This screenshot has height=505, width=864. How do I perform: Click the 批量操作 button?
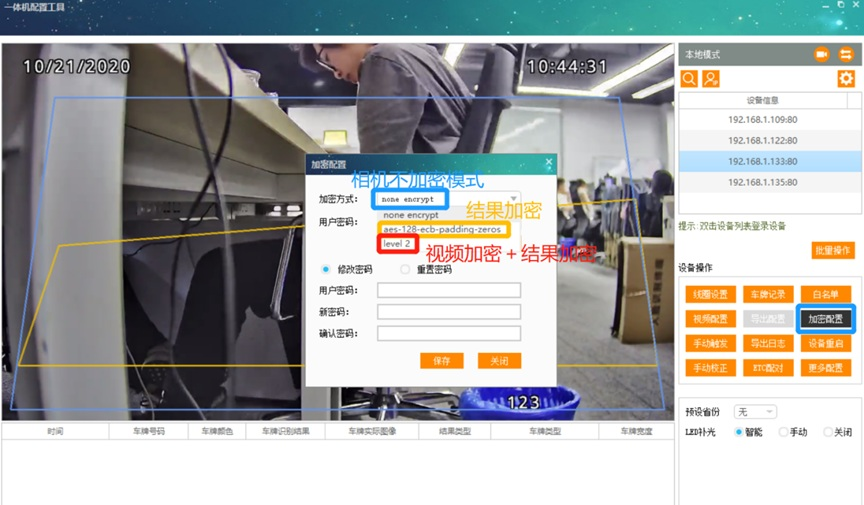(833, 250)
